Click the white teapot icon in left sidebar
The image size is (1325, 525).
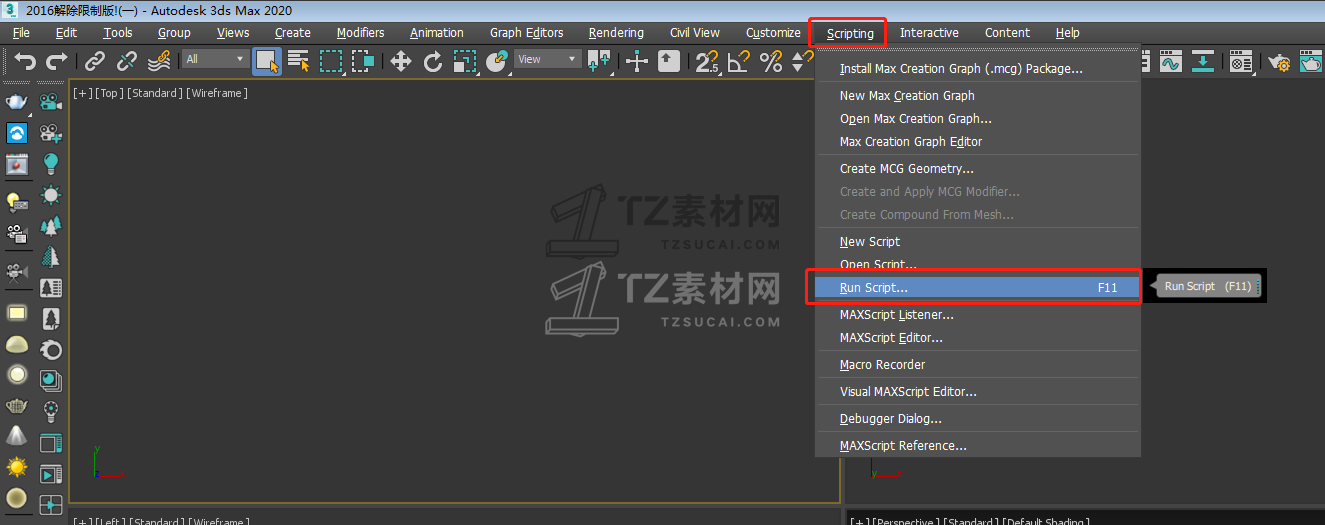tap(17, 103)
